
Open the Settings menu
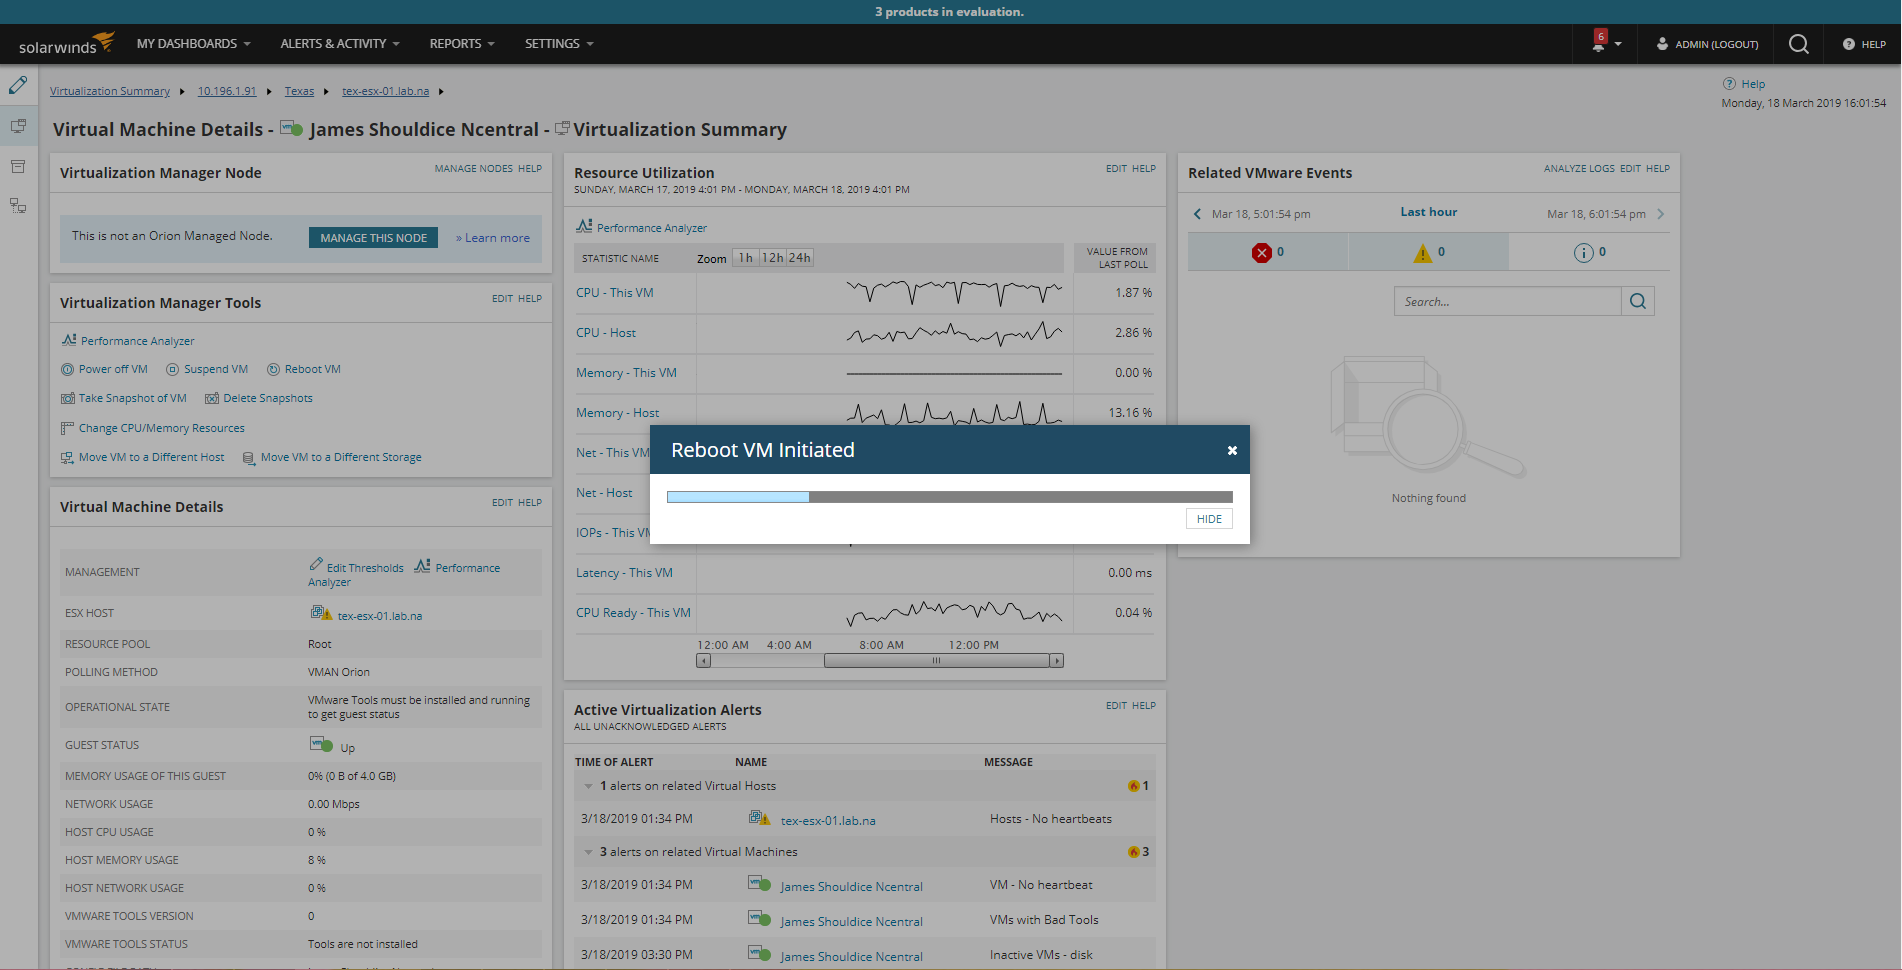coord(559,44)
